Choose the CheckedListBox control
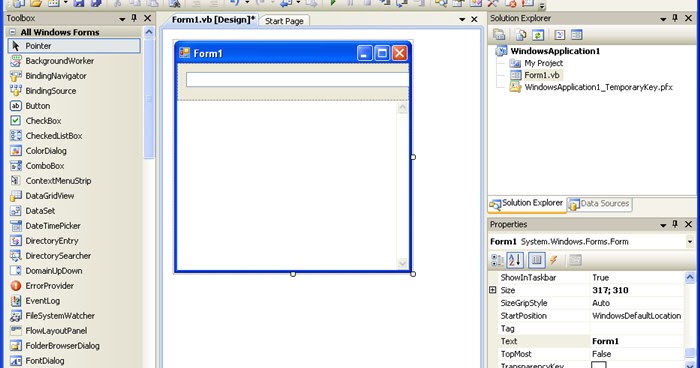Image resolution: width=700 pixels, height=368 pixels. coord(74,136)
